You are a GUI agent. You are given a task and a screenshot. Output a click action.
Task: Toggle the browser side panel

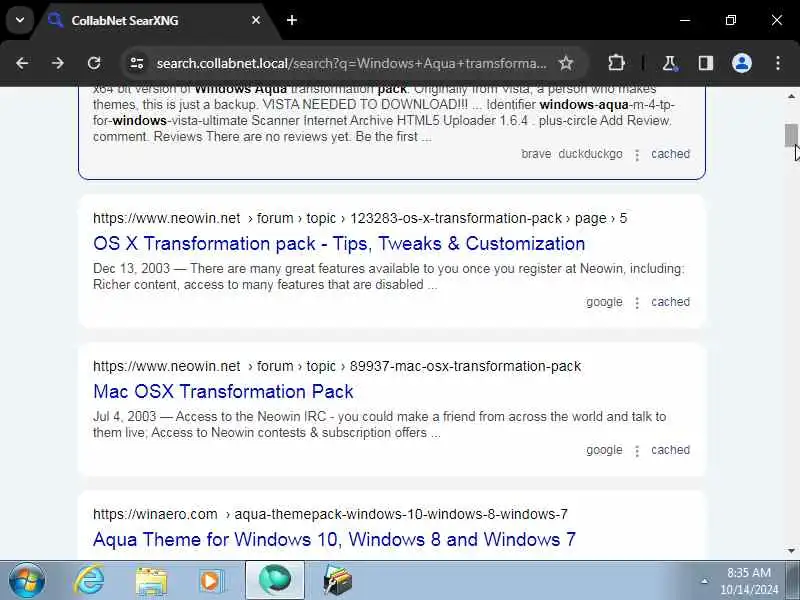(x=706, y=63)
